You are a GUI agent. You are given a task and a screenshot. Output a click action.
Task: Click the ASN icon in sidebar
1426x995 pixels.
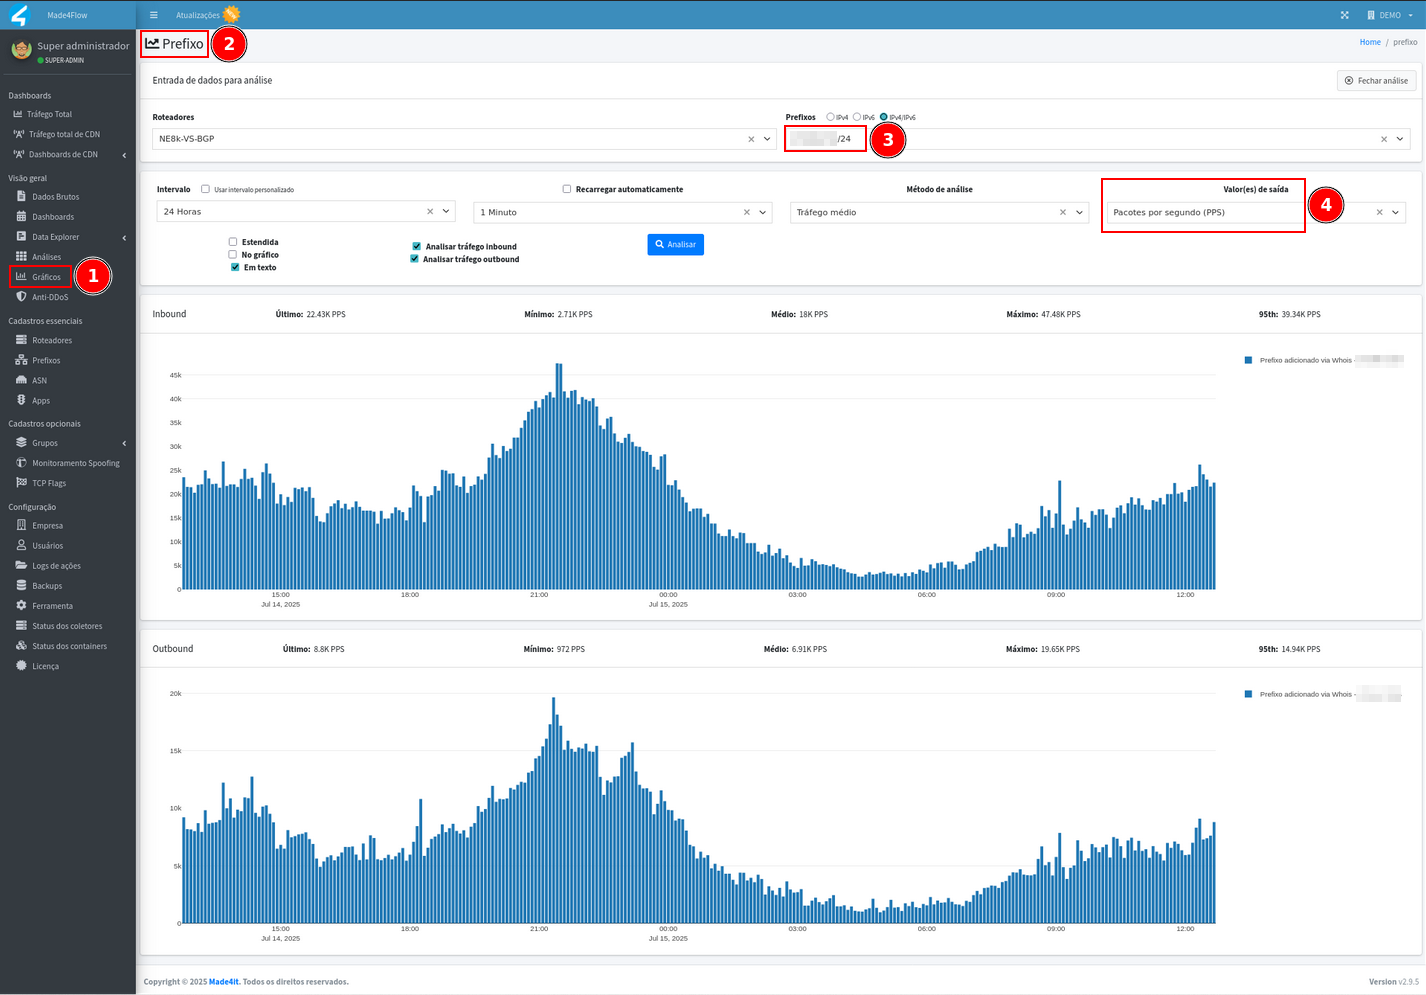pos(21,380)
